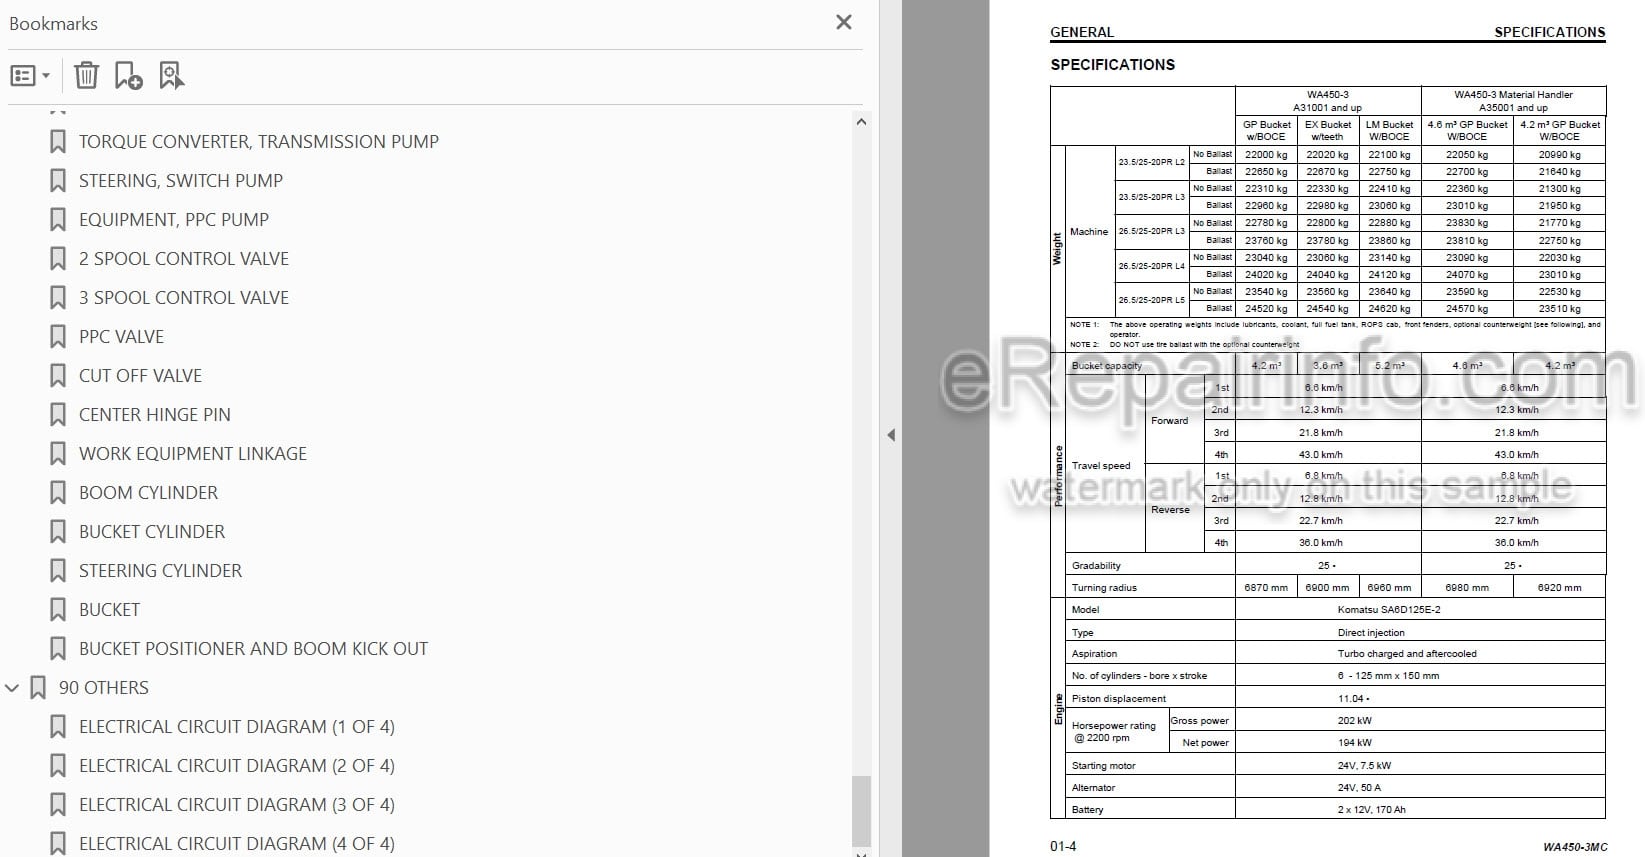Screen dimensions: 1645x857
Task: Click bookmark icon beside BUCKET CYLINDER
Action: tap(58, 532)
